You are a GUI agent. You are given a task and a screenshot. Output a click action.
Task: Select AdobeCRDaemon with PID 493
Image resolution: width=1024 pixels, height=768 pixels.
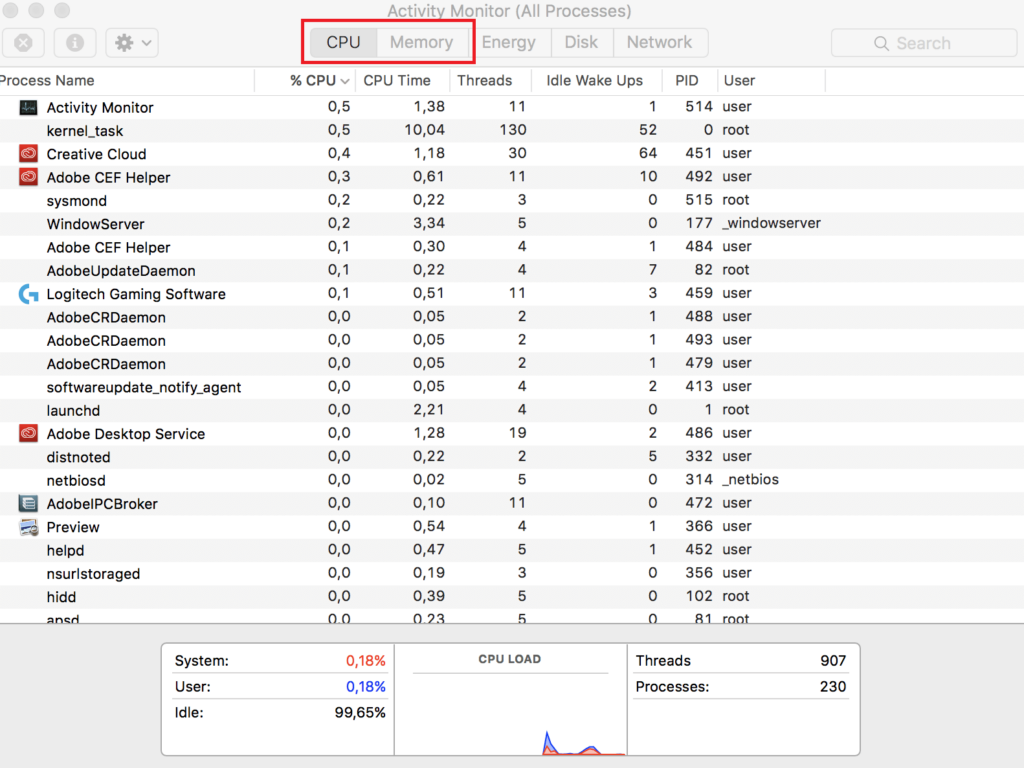[x=512, y=340]
